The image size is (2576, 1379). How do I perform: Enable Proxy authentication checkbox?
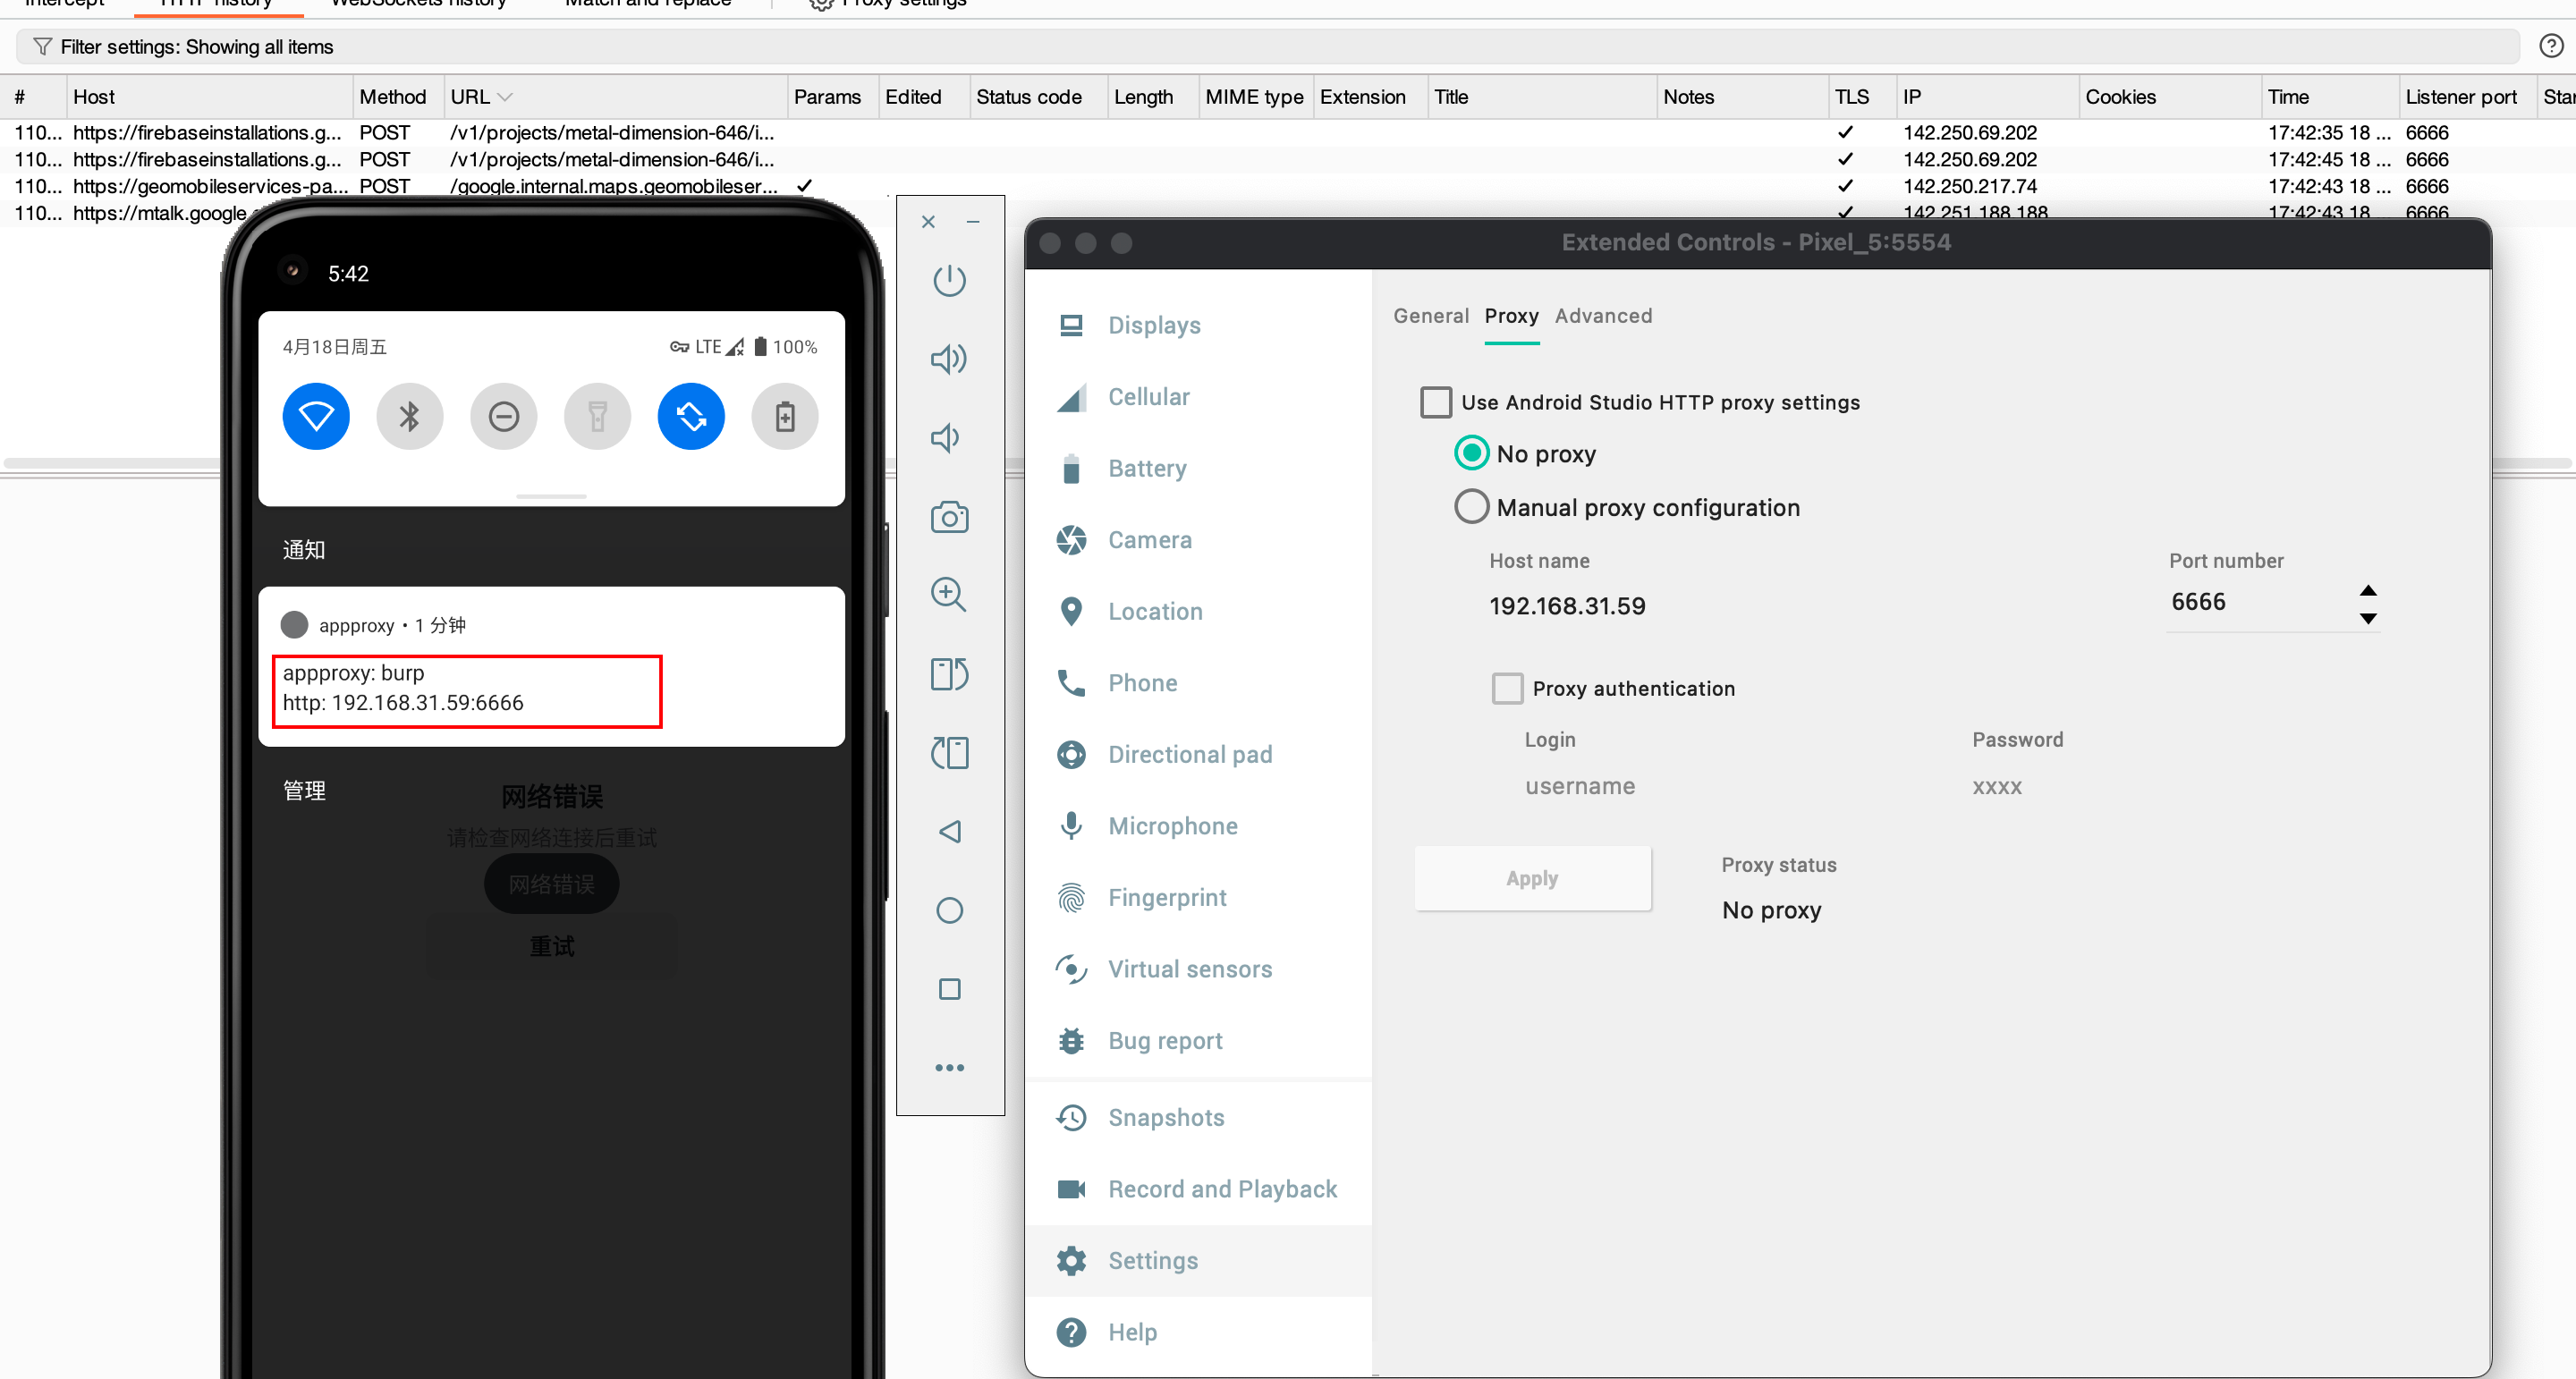[1507, 688]
